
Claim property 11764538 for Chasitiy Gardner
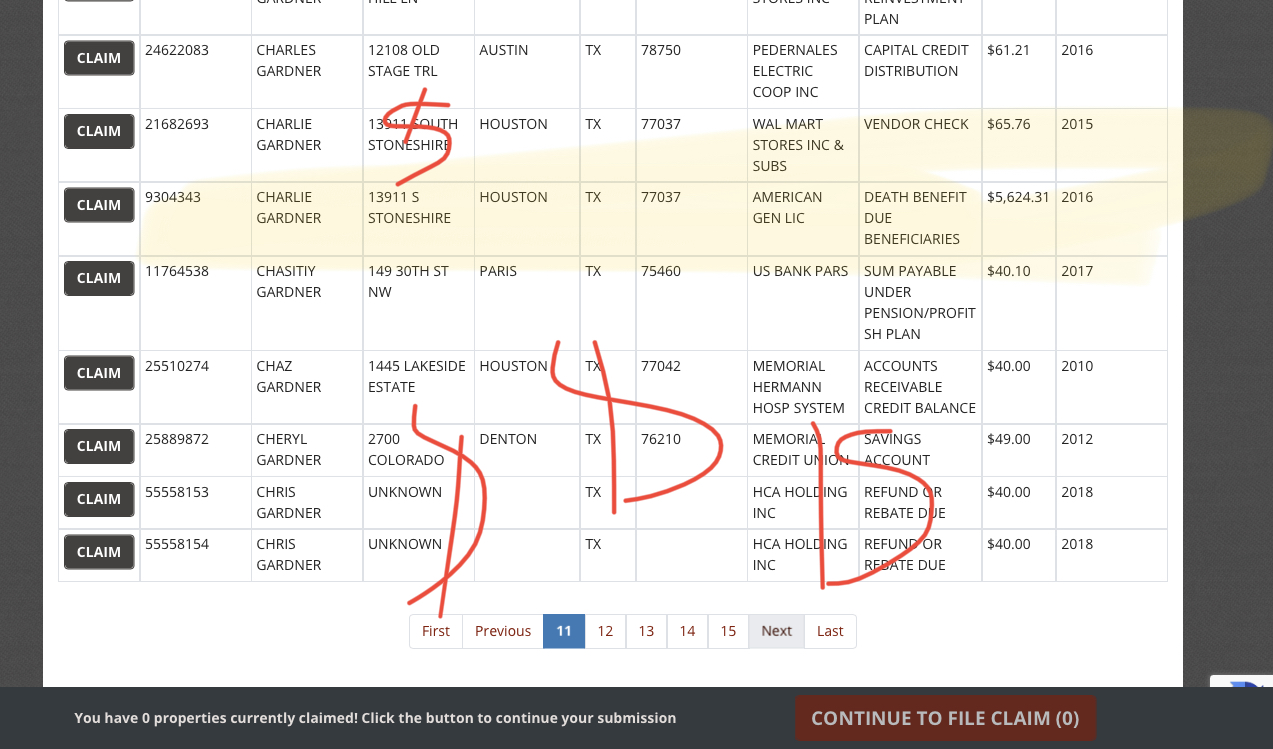(x=99, y=278)
